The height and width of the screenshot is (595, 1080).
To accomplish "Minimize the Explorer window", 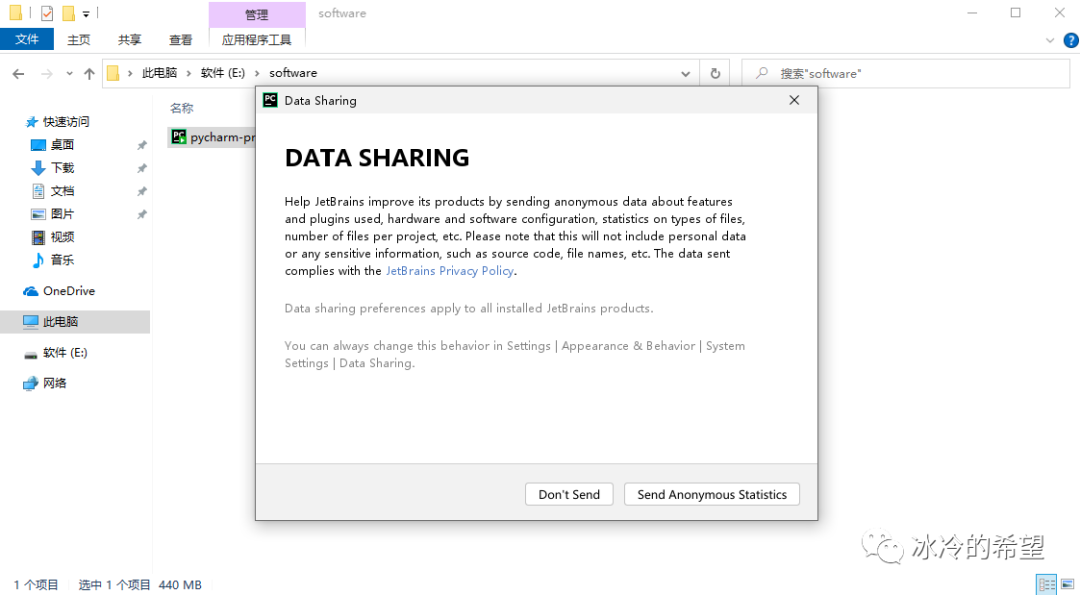I will click(972, 12).
